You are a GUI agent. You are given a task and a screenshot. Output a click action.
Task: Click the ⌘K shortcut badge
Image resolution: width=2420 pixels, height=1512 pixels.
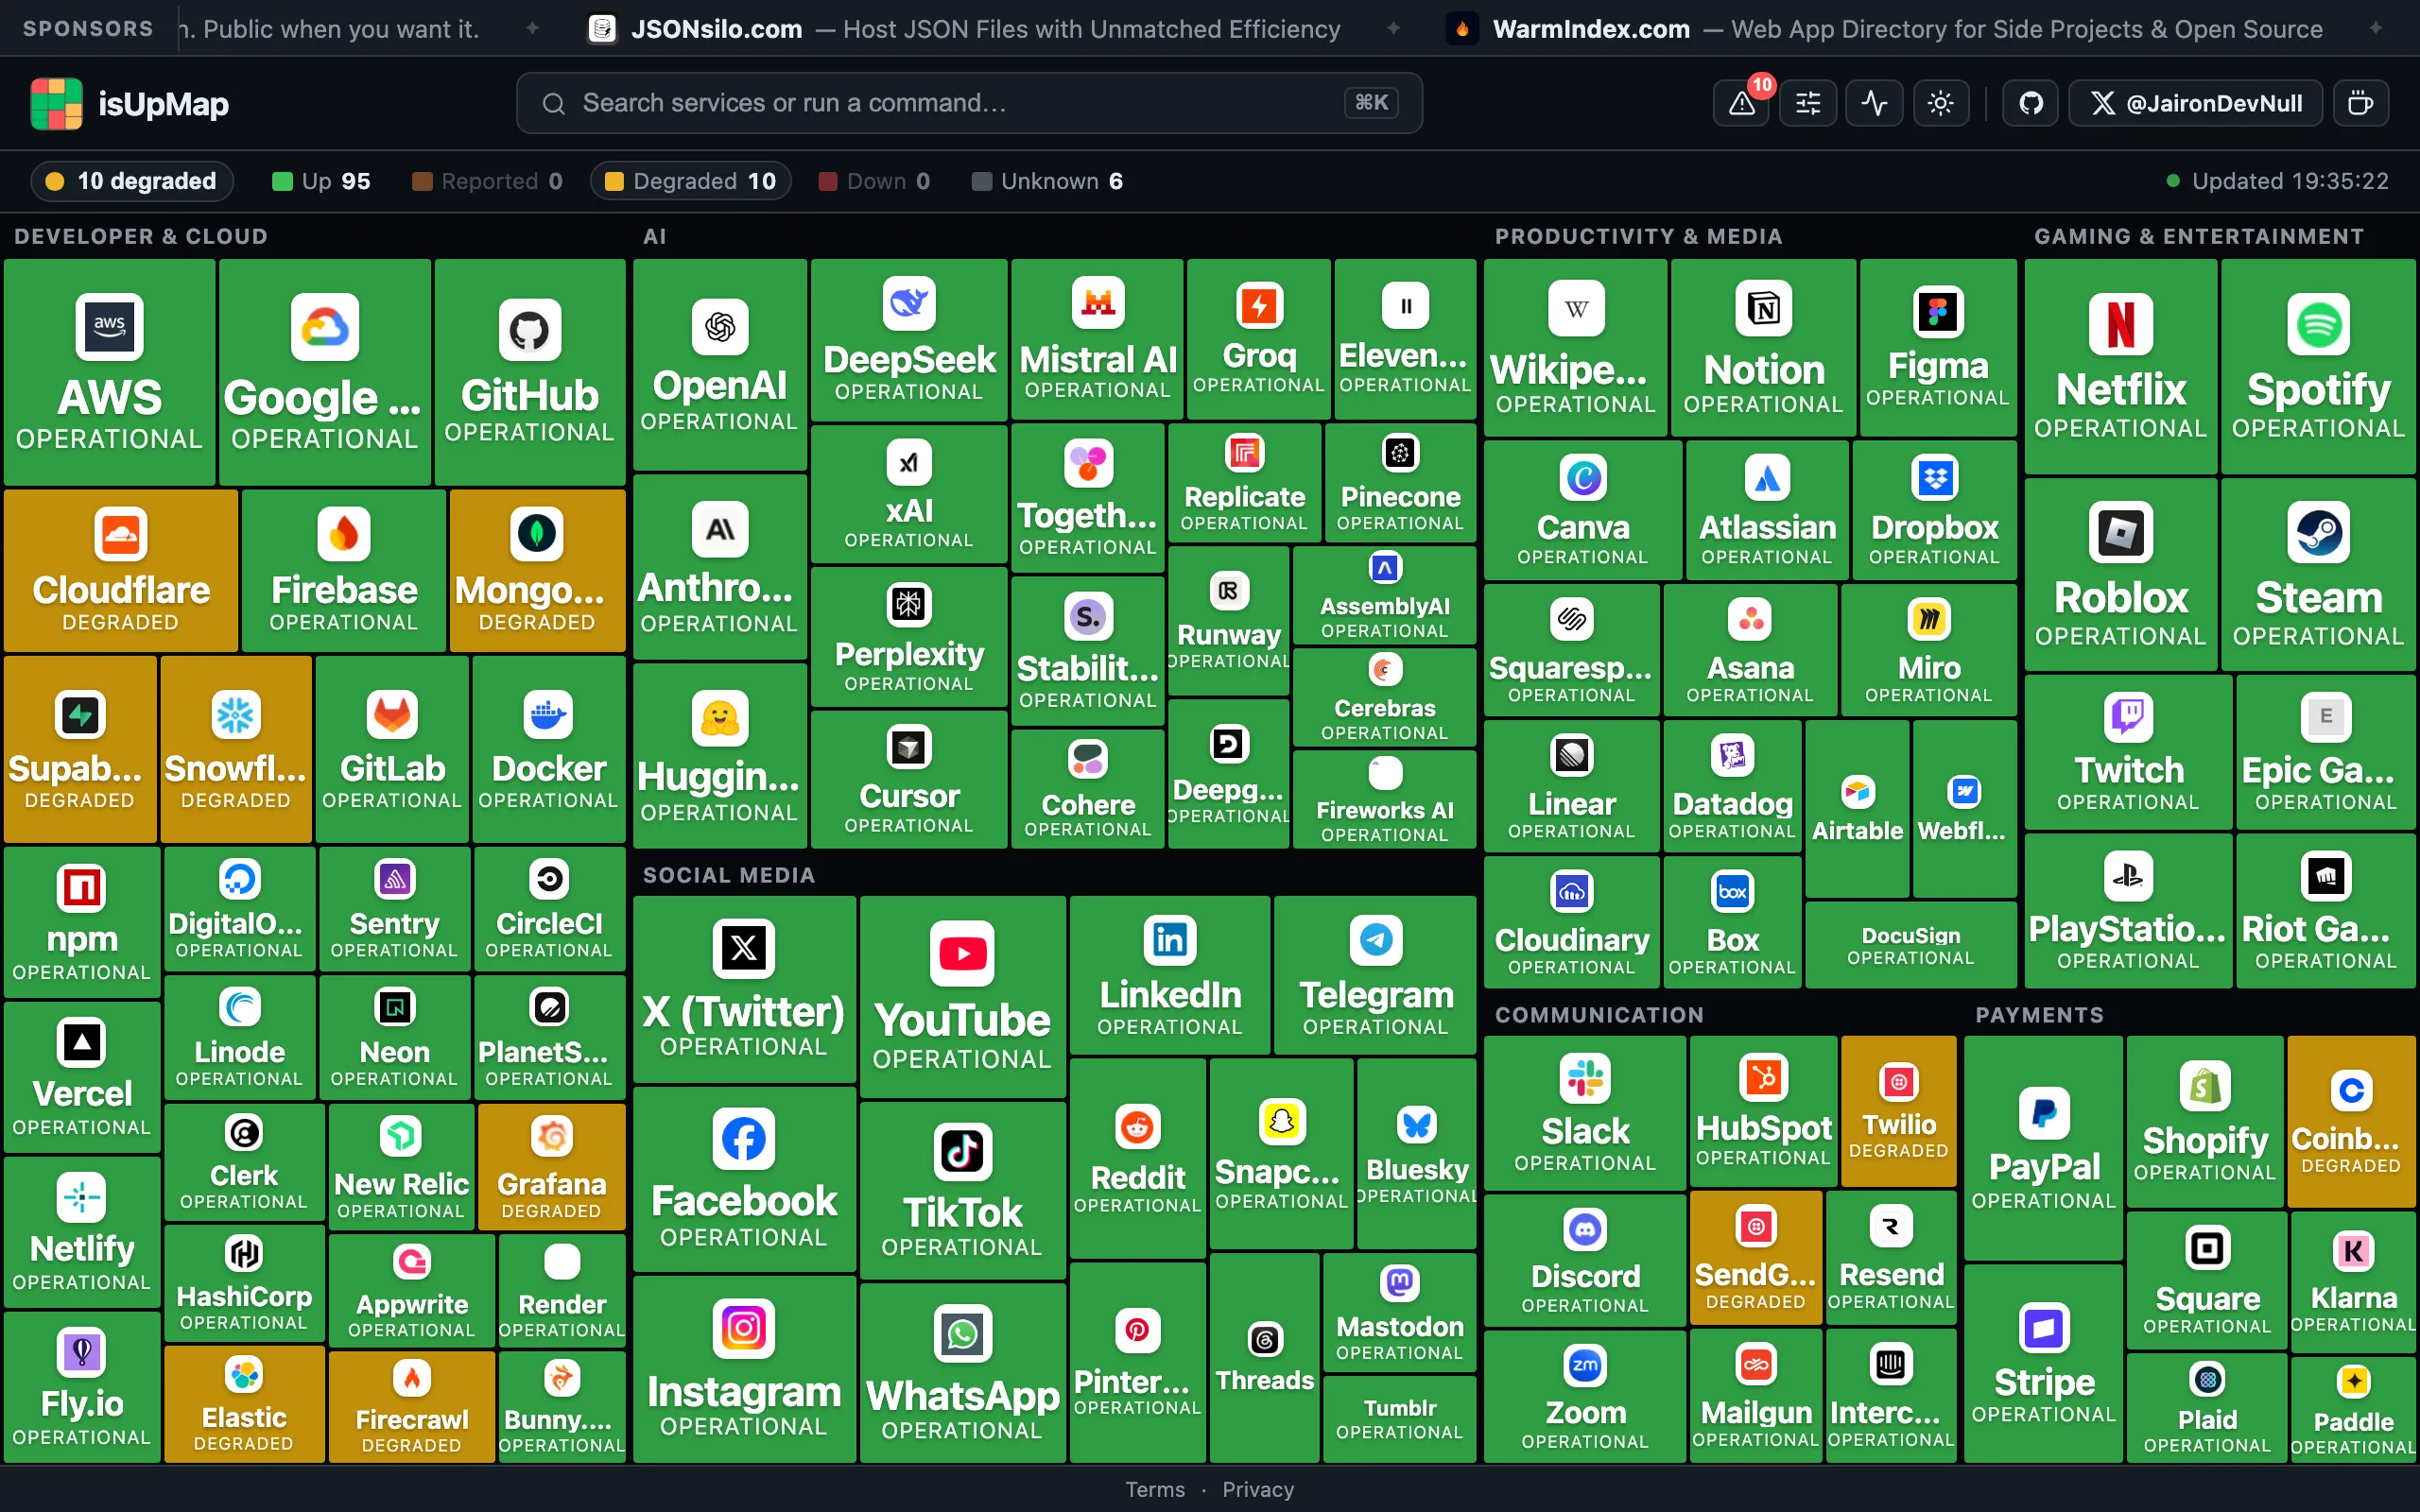coord(1371,103)
